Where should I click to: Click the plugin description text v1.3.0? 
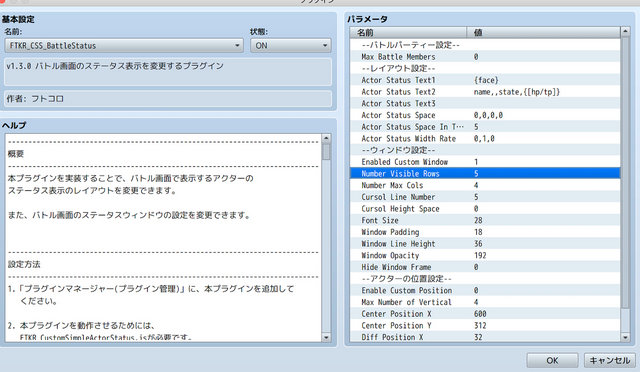click(x=115, y=66)
